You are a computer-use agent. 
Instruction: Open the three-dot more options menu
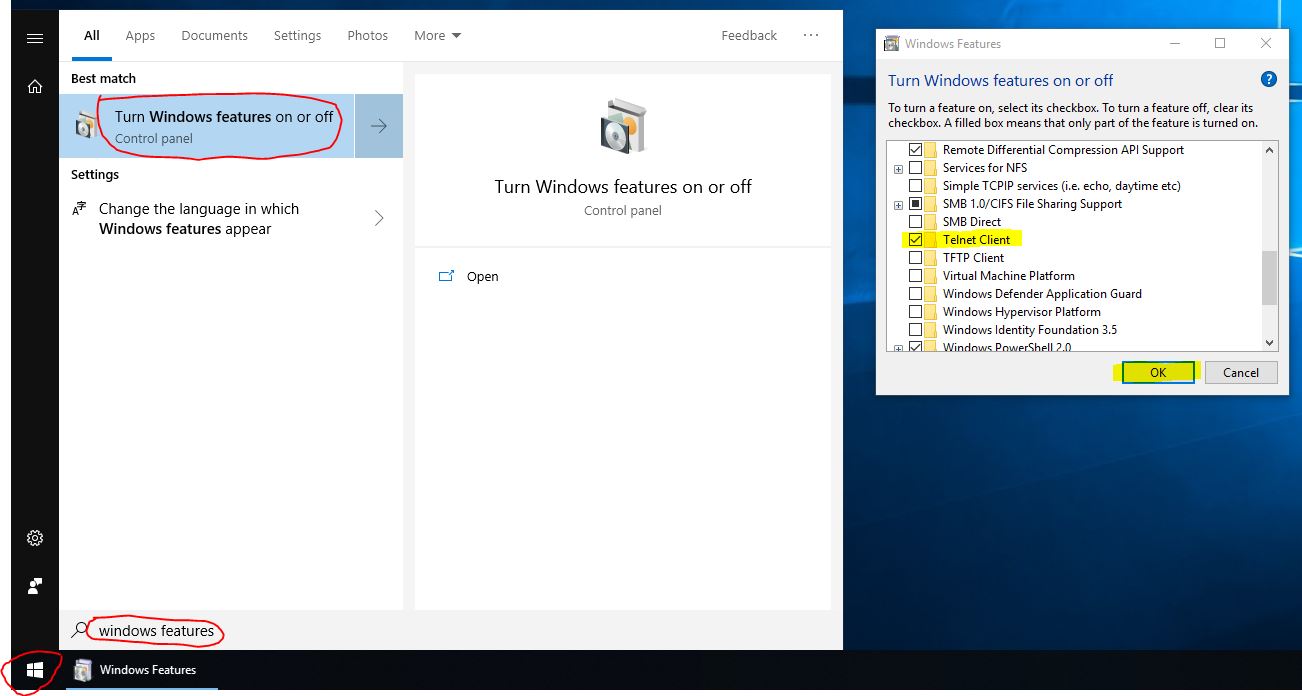[811, 35]
